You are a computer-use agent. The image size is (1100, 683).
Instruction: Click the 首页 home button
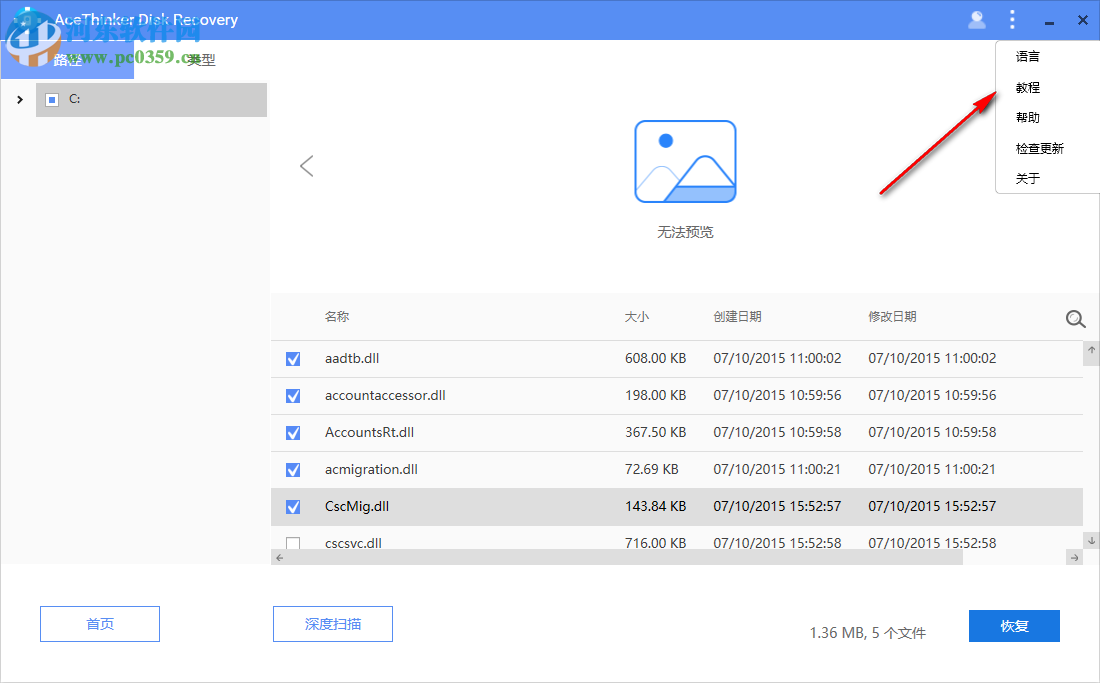pos(99,623)
